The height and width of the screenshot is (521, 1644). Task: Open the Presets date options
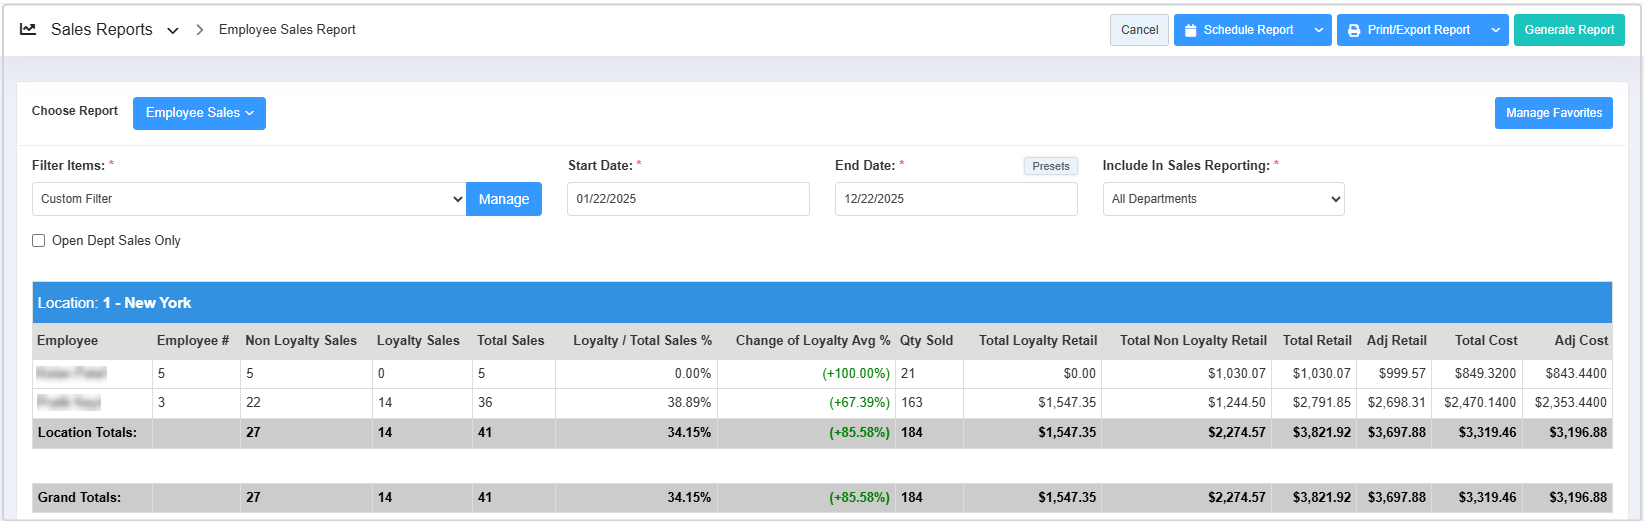coord(1050,166)
